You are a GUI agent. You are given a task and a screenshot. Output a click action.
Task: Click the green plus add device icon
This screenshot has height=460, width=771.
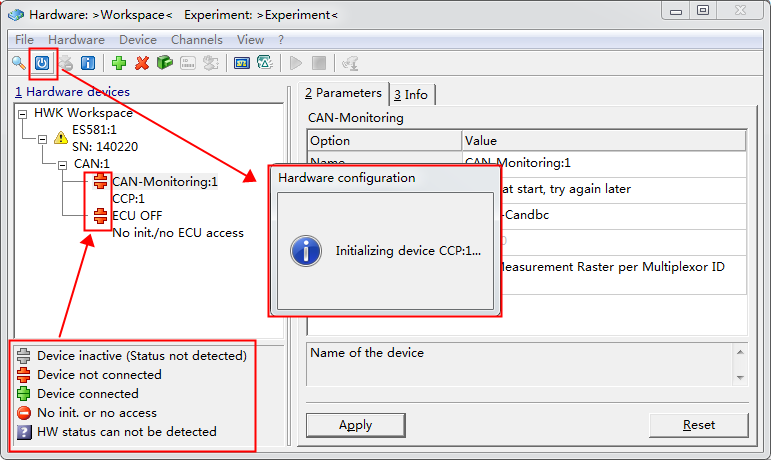click(x=119, y=63)
